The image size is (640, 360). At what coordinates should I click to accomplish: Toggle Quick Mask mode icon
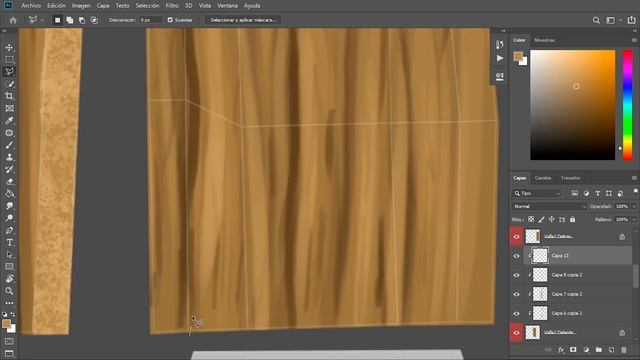click(x=9, y=341)
